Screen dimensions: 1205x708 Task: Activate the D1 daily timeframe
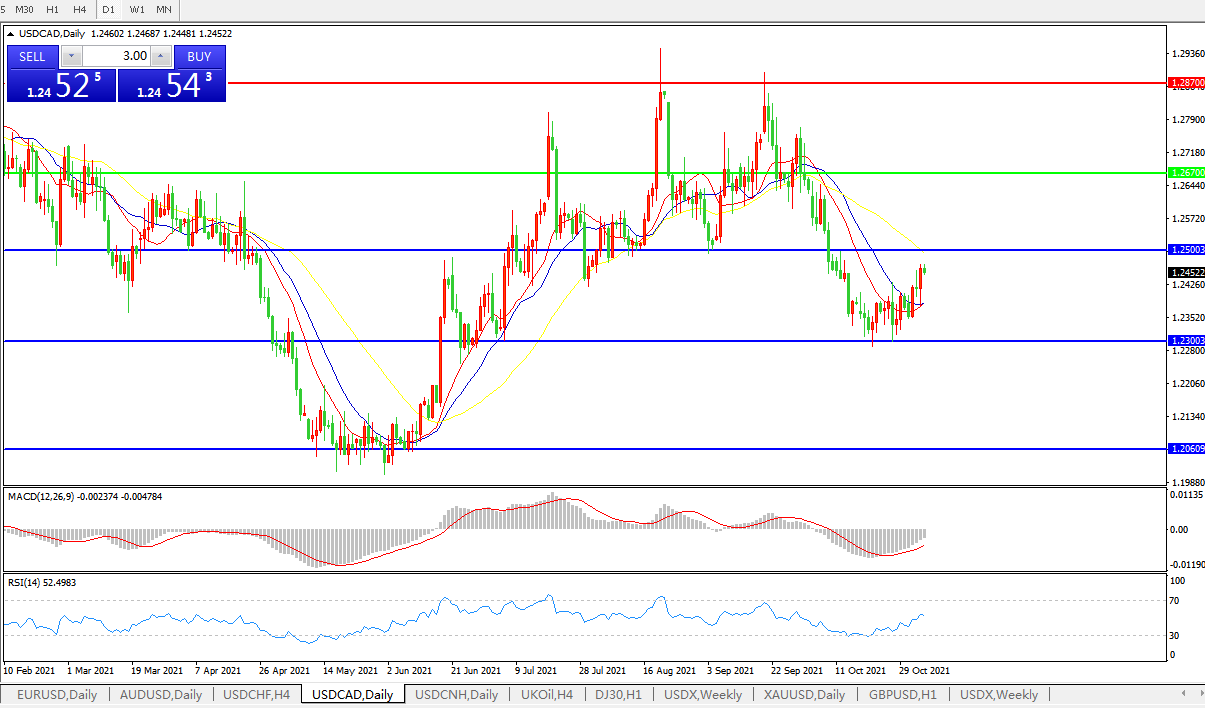109,9
